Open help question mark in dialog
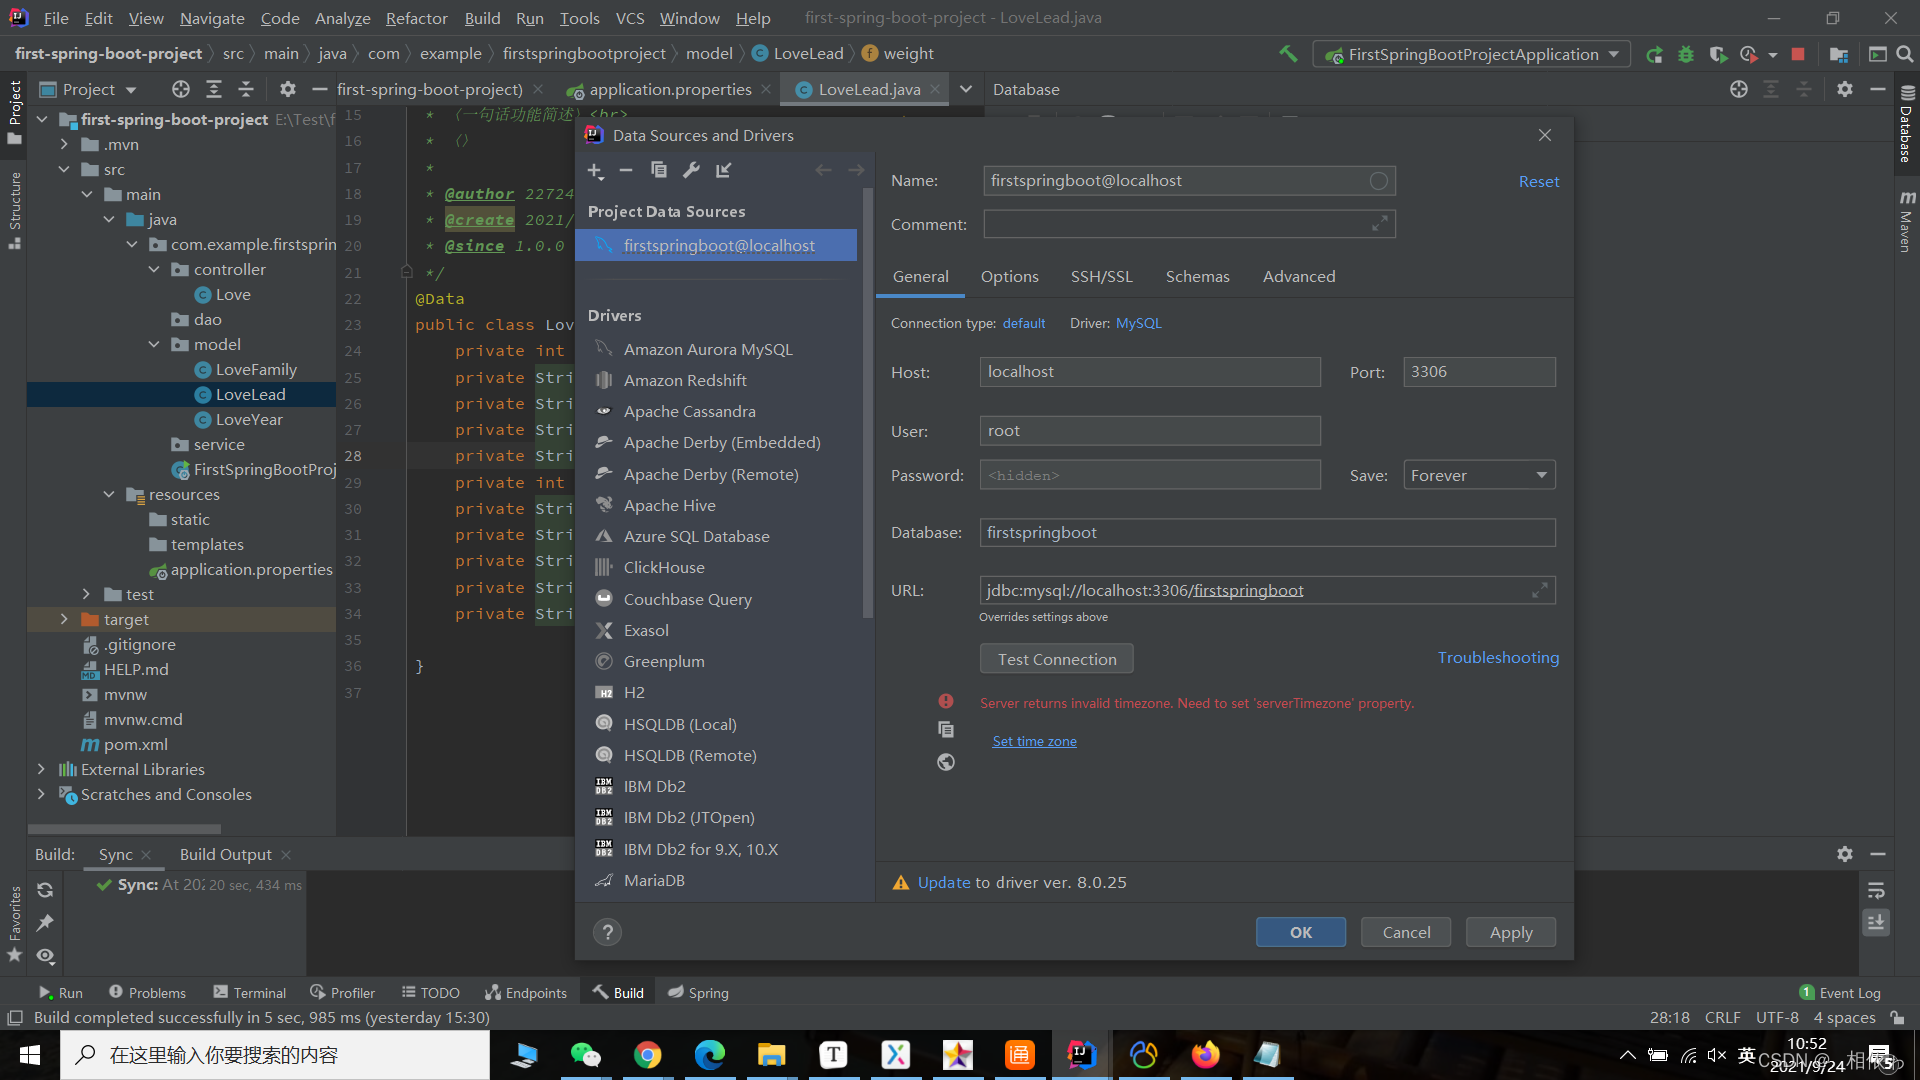This screenshot has height=1080, width=1920. click(x=607, y=933)
